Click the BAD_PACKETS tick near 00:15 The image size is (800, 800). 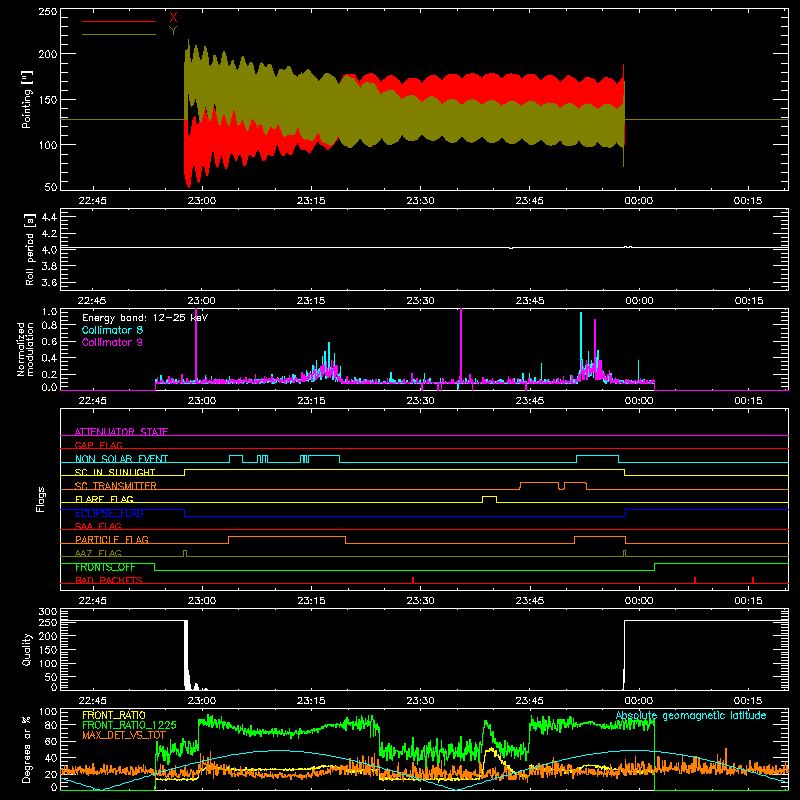click(x=753, y=580)
